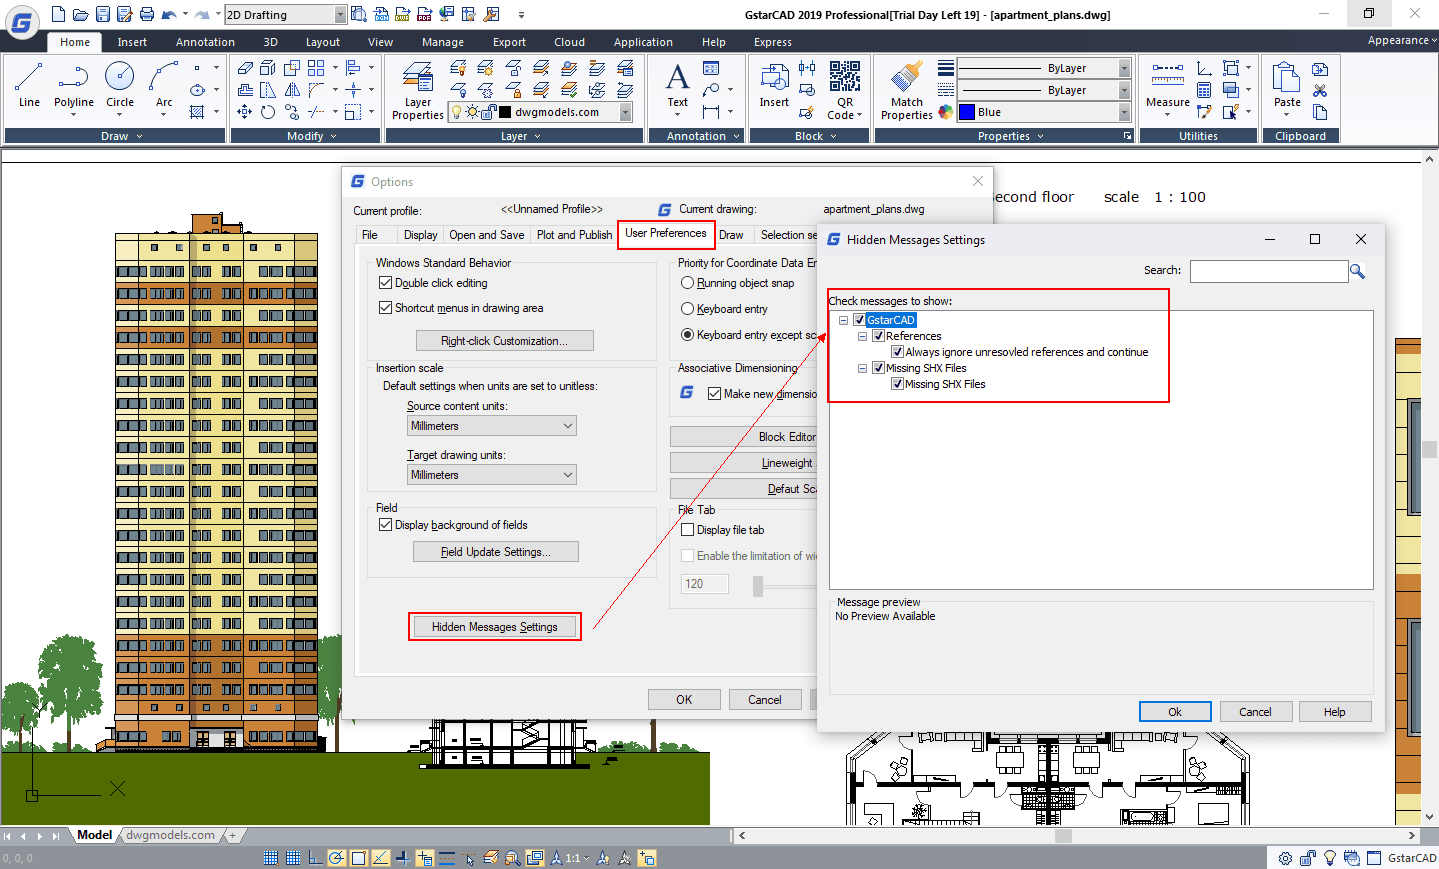Open the Blue color dropdown arrow
The width and height of the screenshot is (1439, 869).
click(x=1124, y=112)
